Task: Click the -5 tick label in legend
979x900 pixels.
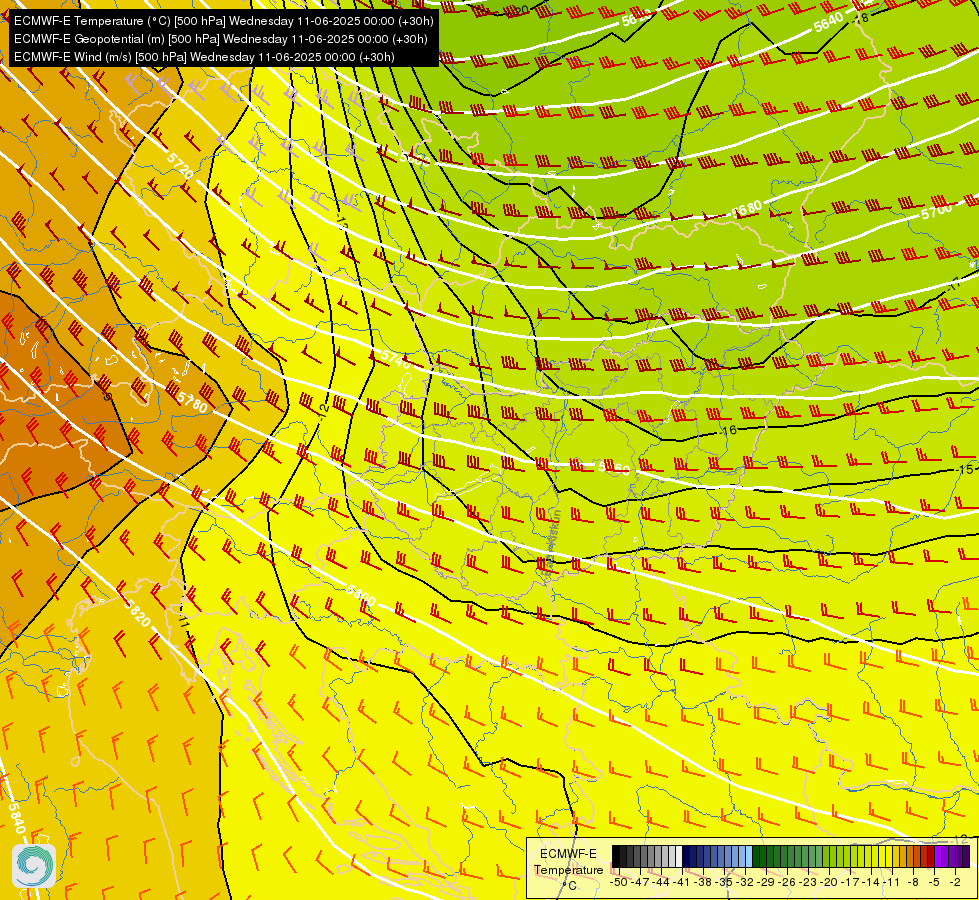Action: click(934, 883)
